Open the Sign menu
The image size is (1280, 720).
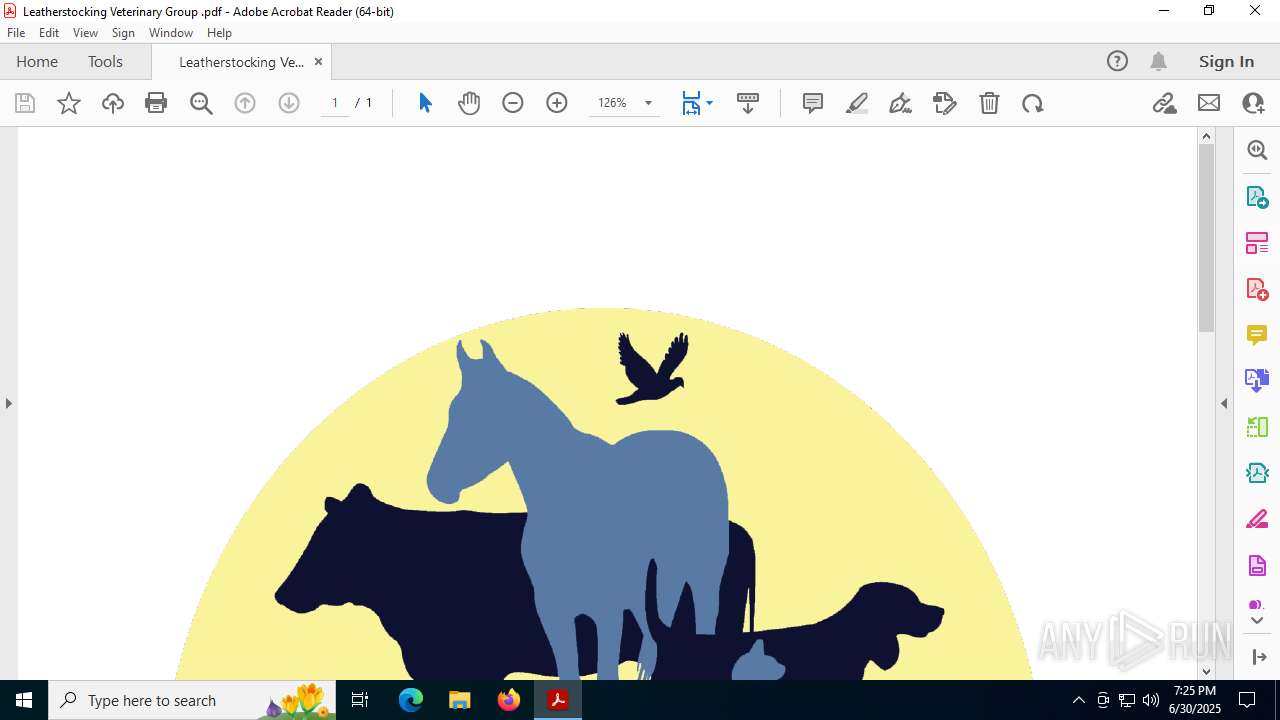(x=123, y=33)
